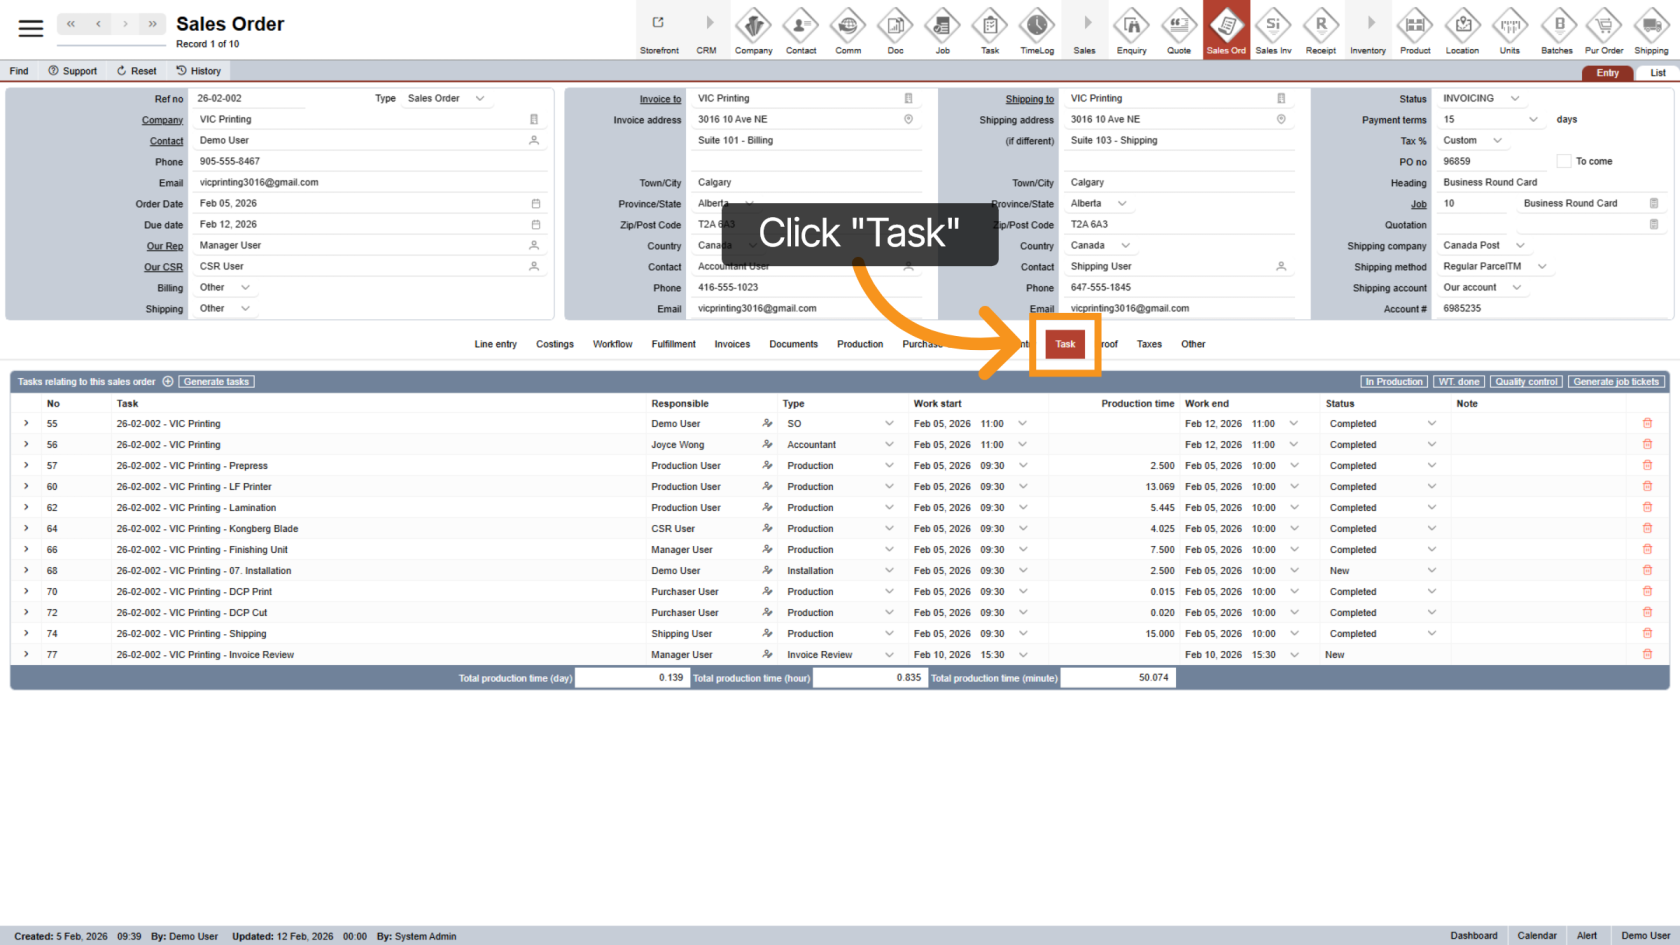Open the Batches module icon

pyautogui.click(x=1557, y=30)
